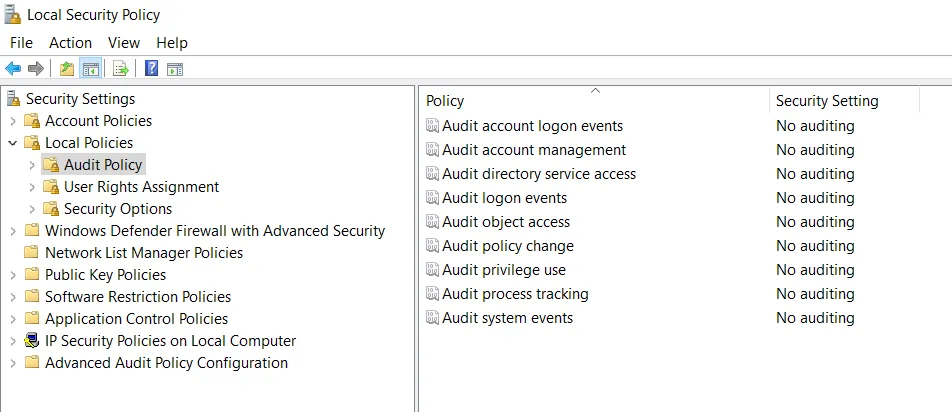Toggle Show/Hide Action Pane toolbar icon
Image resolution: width=952 pixels, height=412 pixels.
[x=175, y=69]
